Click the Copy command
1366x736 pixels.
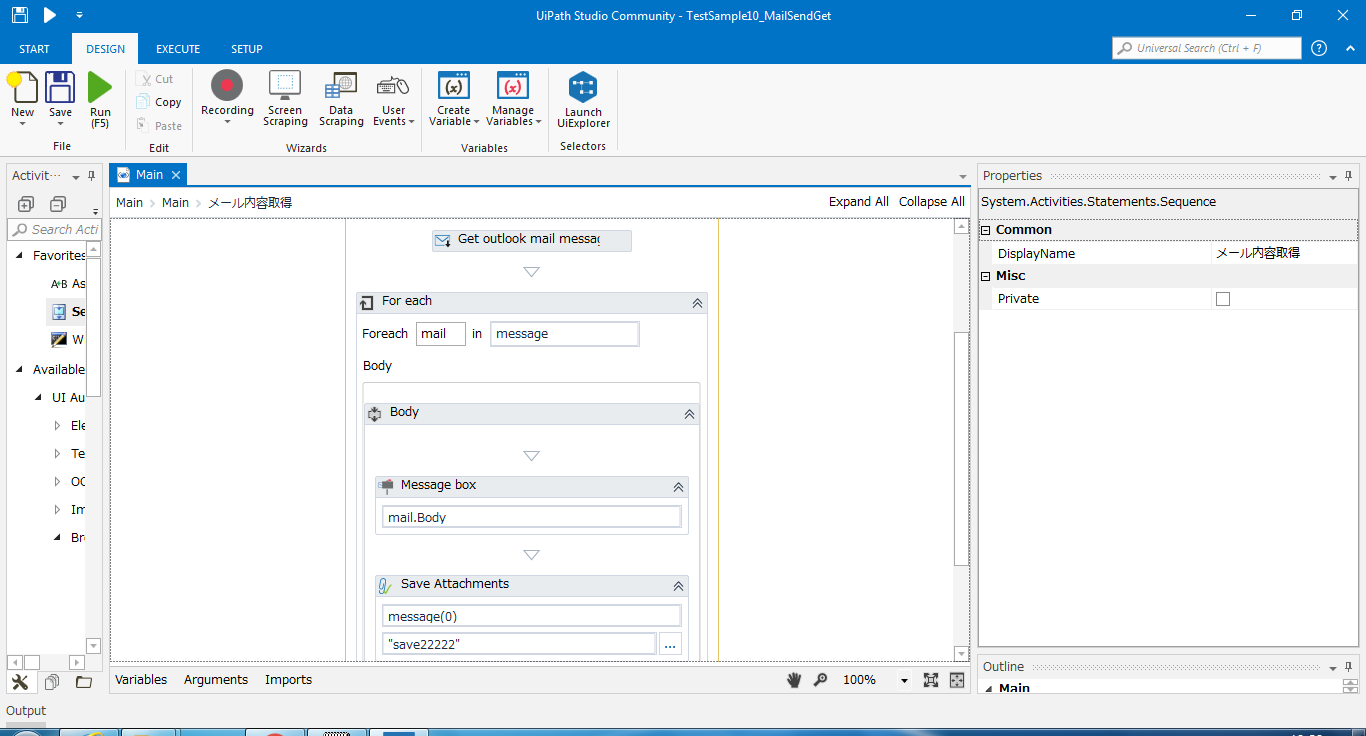(159, 102)
